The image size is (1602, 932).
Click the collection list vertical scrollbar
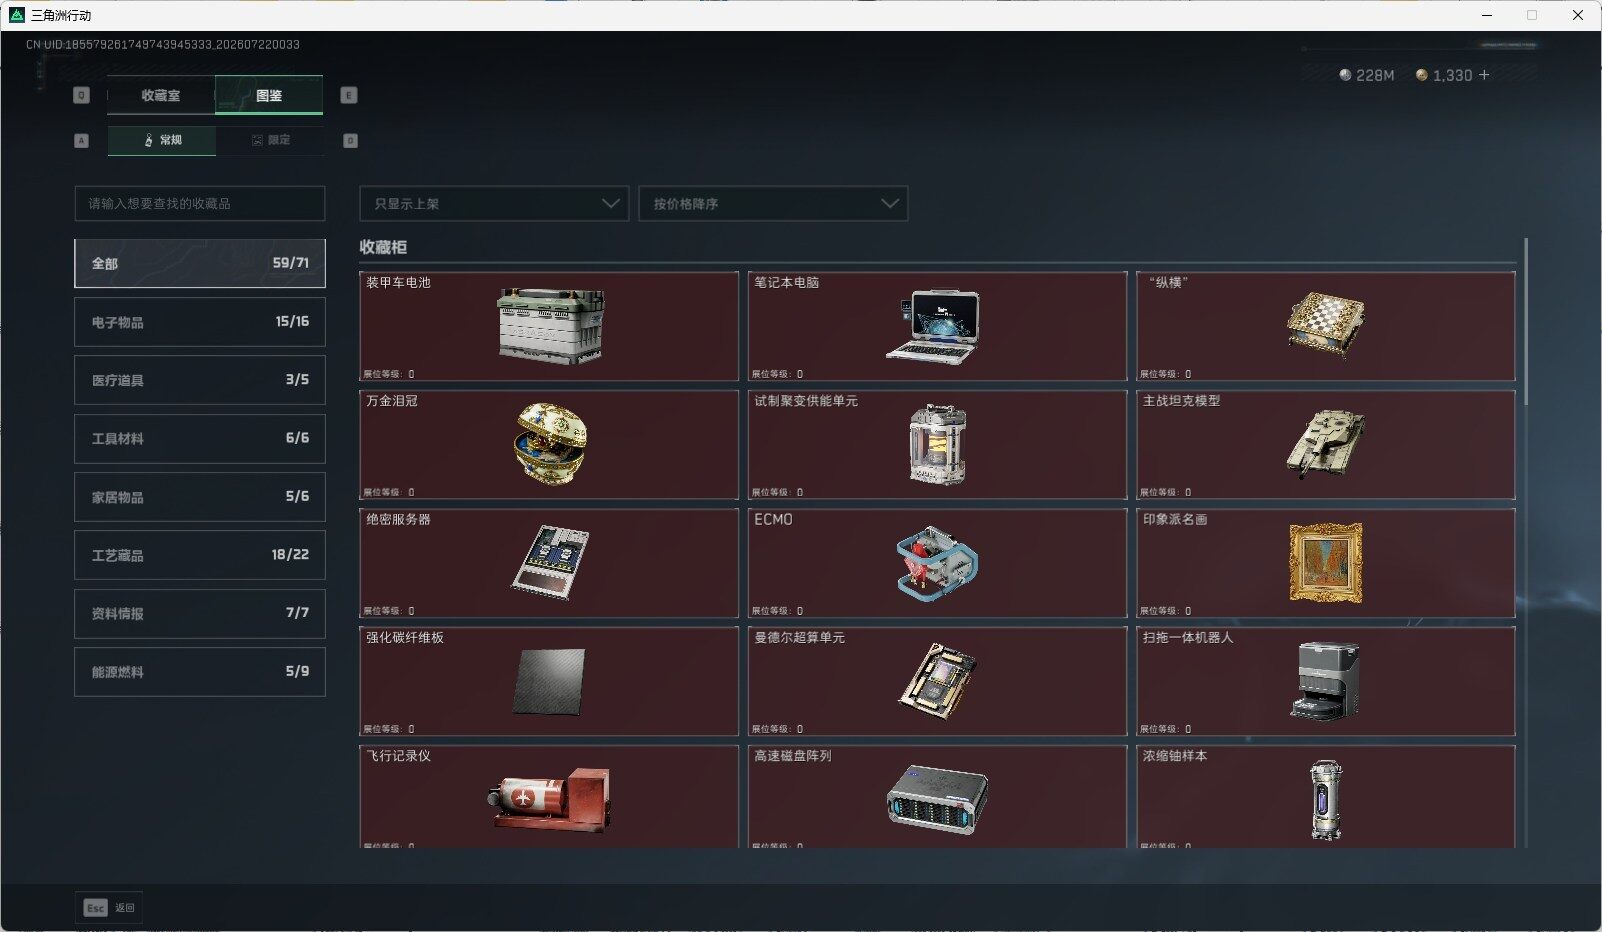[x=1526, y=320]
